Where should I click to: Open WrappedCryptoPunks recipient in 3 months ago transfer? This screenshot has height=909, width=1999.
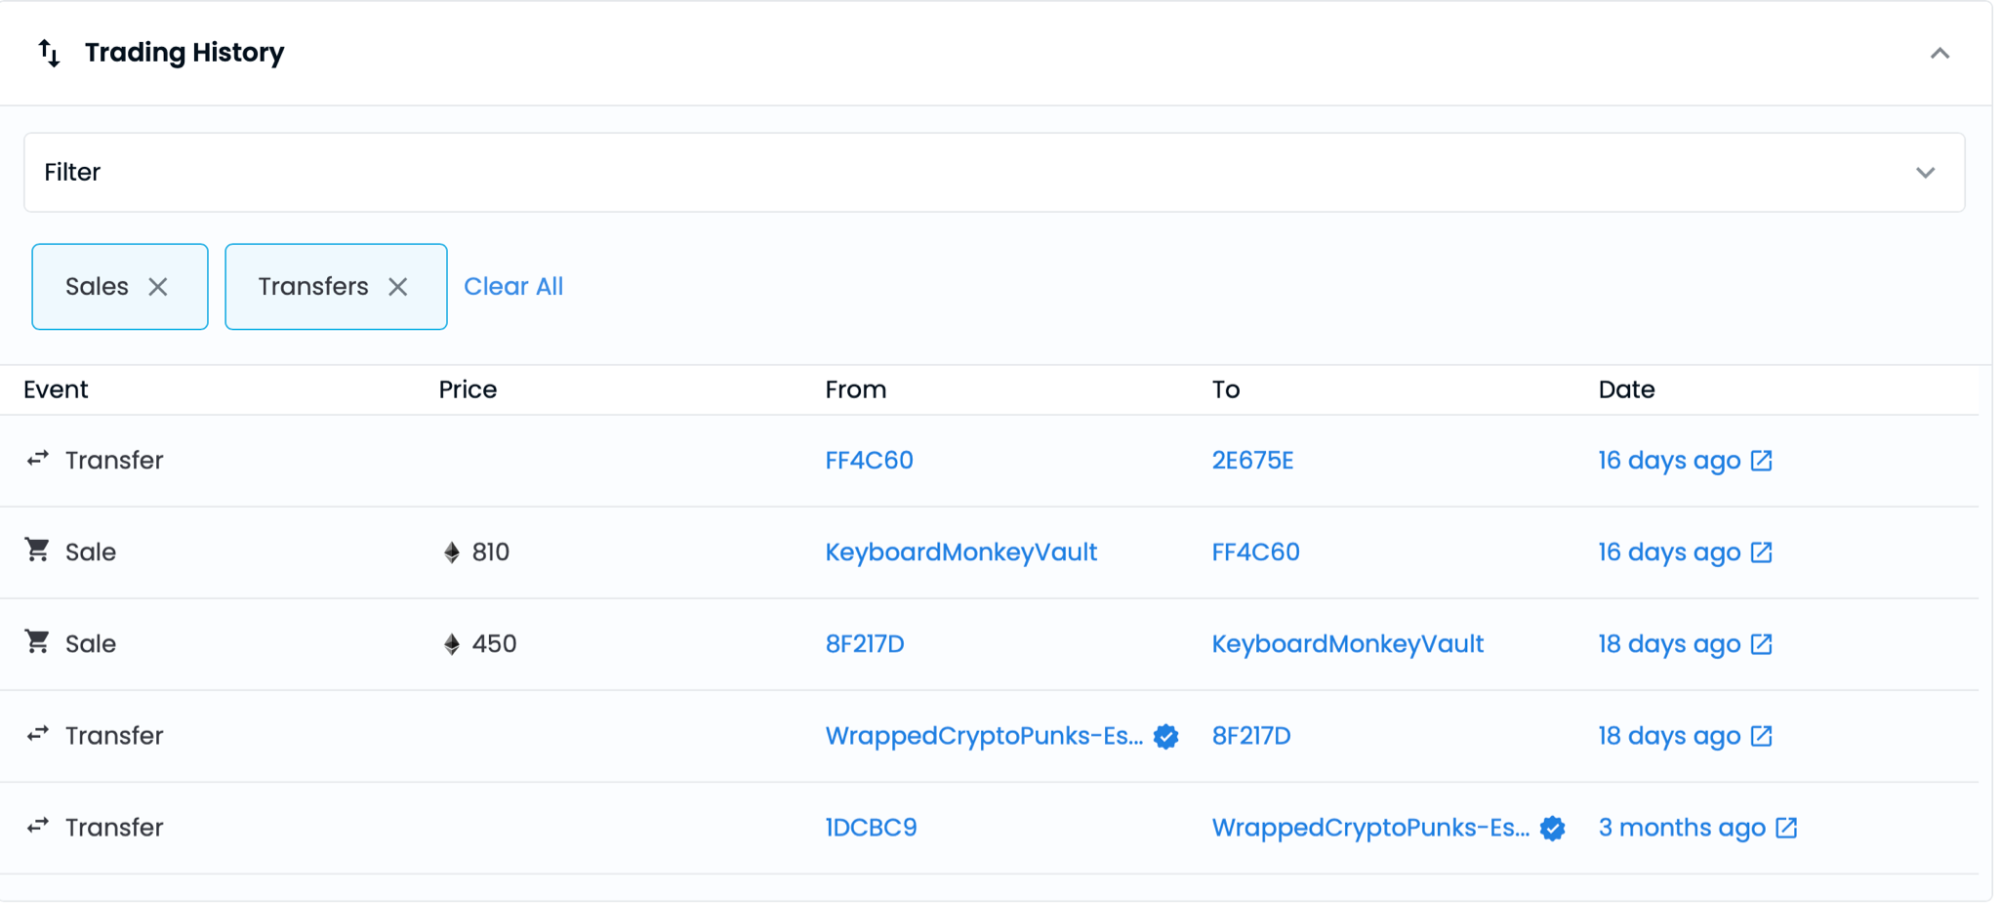[x=1371, y=828]
